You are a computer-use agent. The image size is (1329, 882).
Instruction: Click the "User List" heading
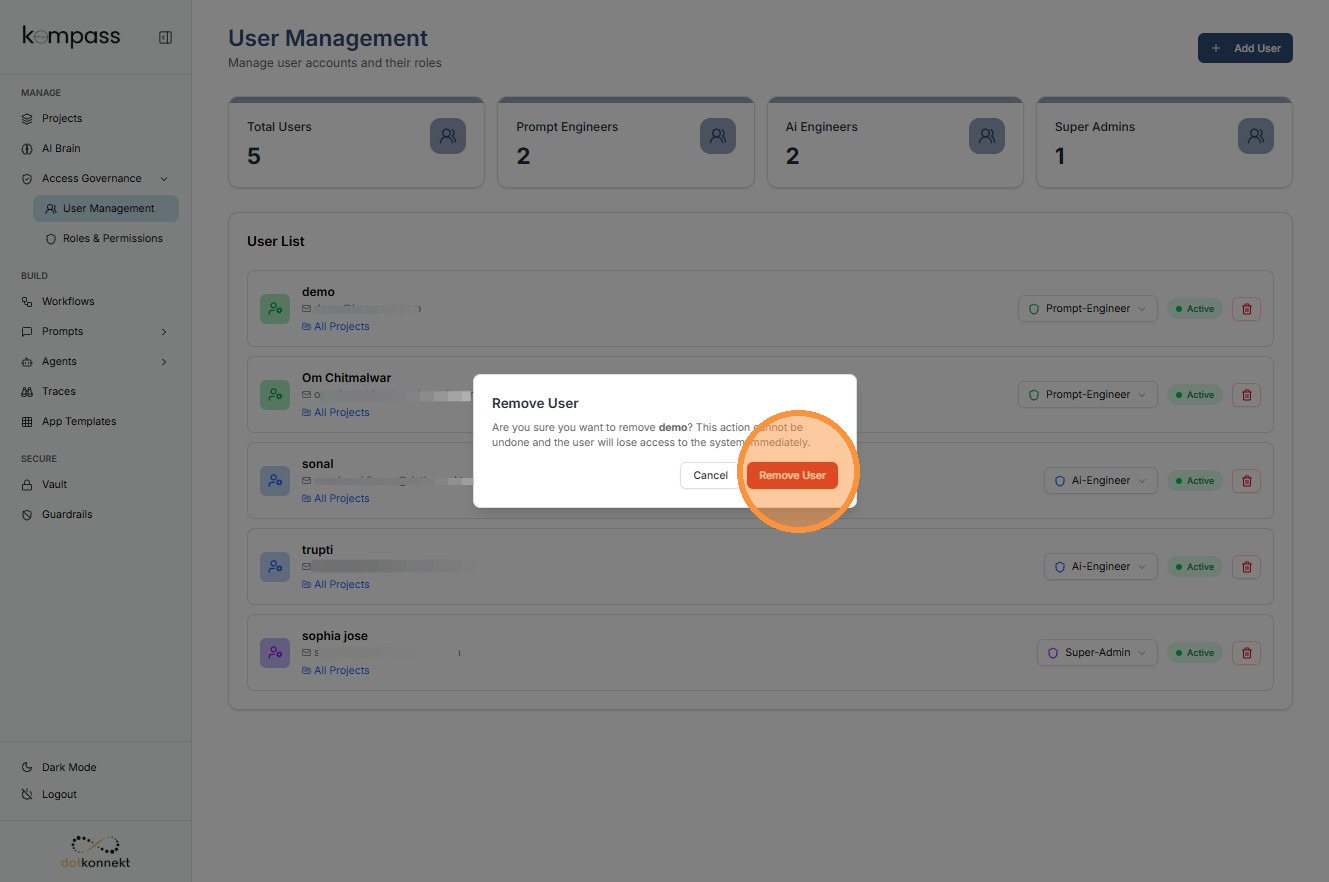[x=276, y=241]
